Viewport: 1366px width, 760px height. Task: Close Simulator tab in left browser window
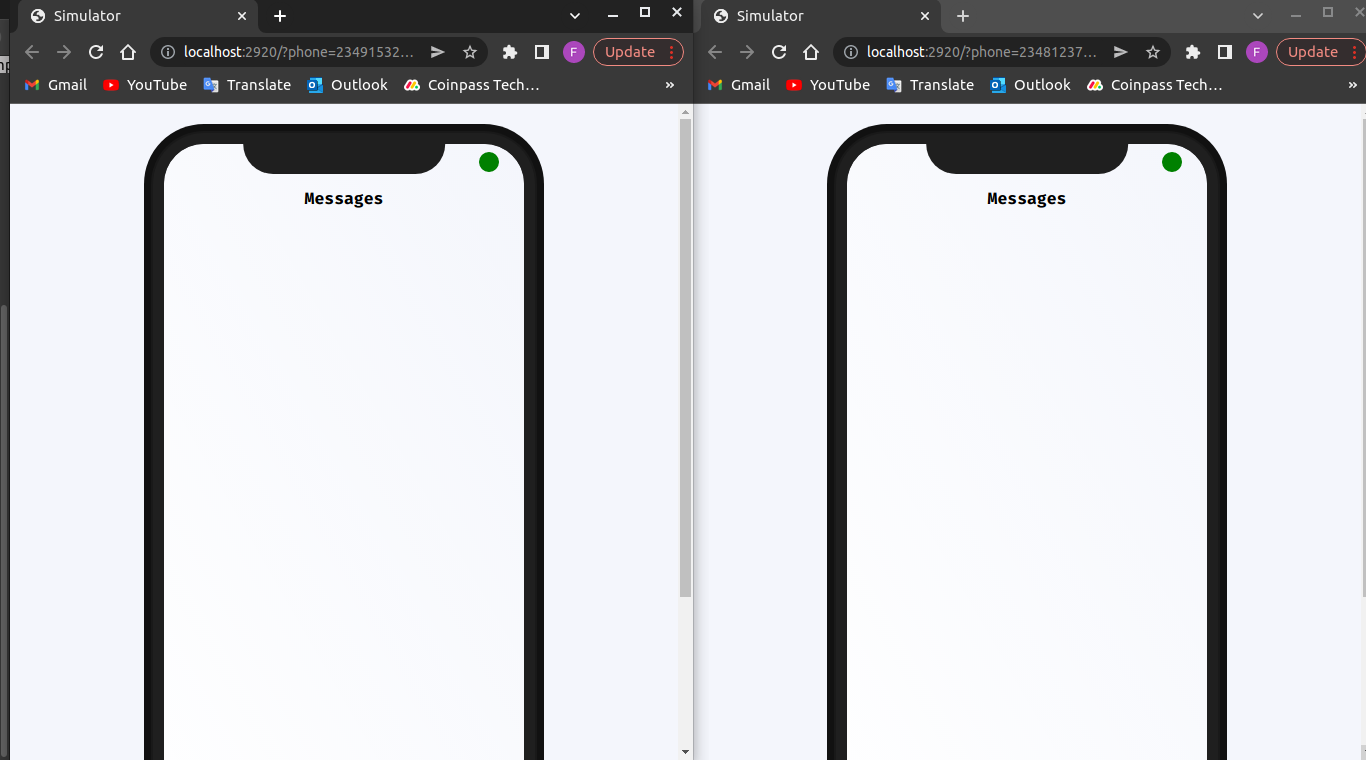242,16
